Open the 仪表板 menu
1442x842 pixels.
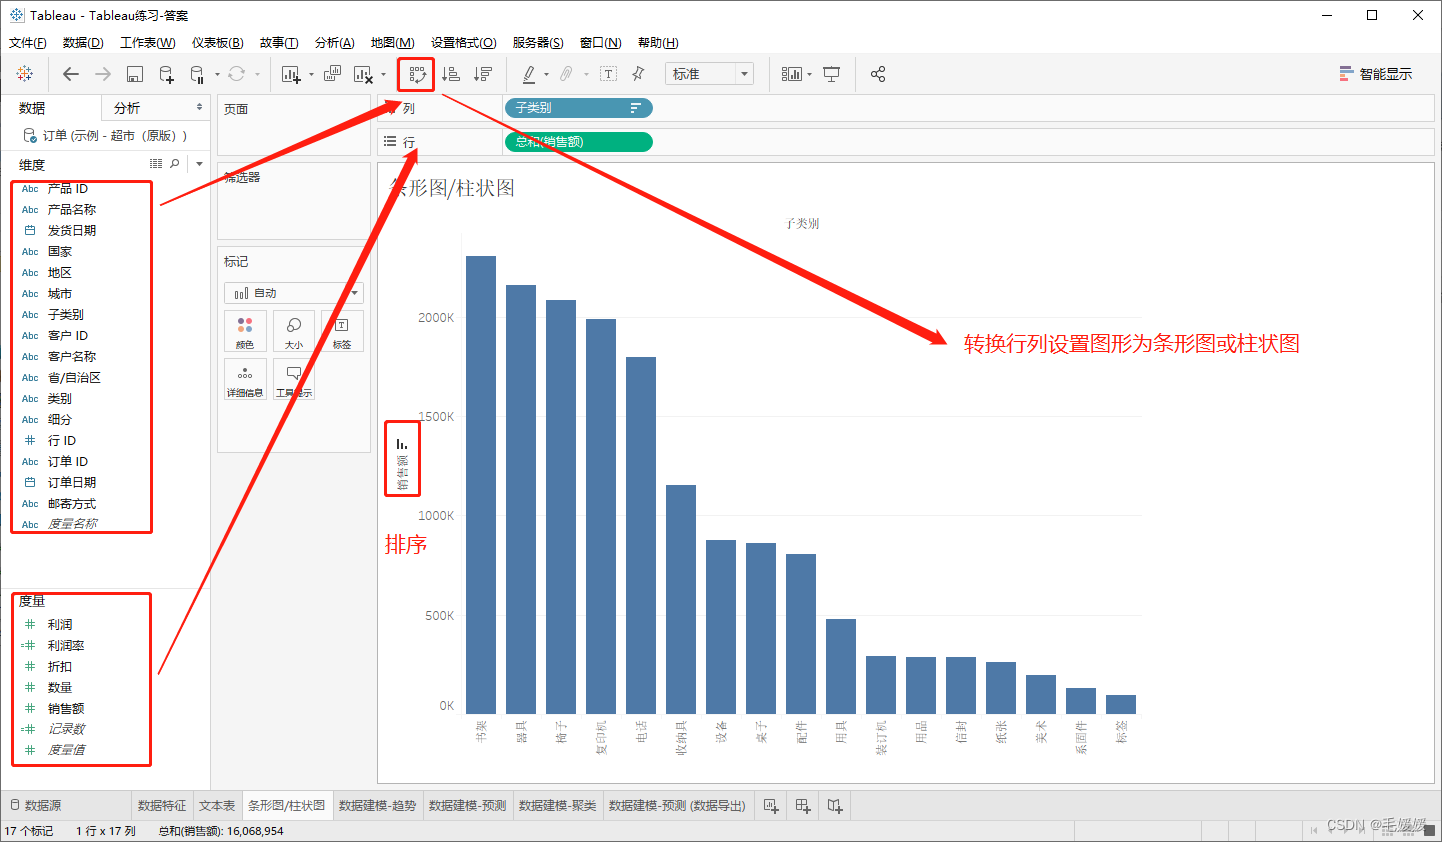(218, 43)
